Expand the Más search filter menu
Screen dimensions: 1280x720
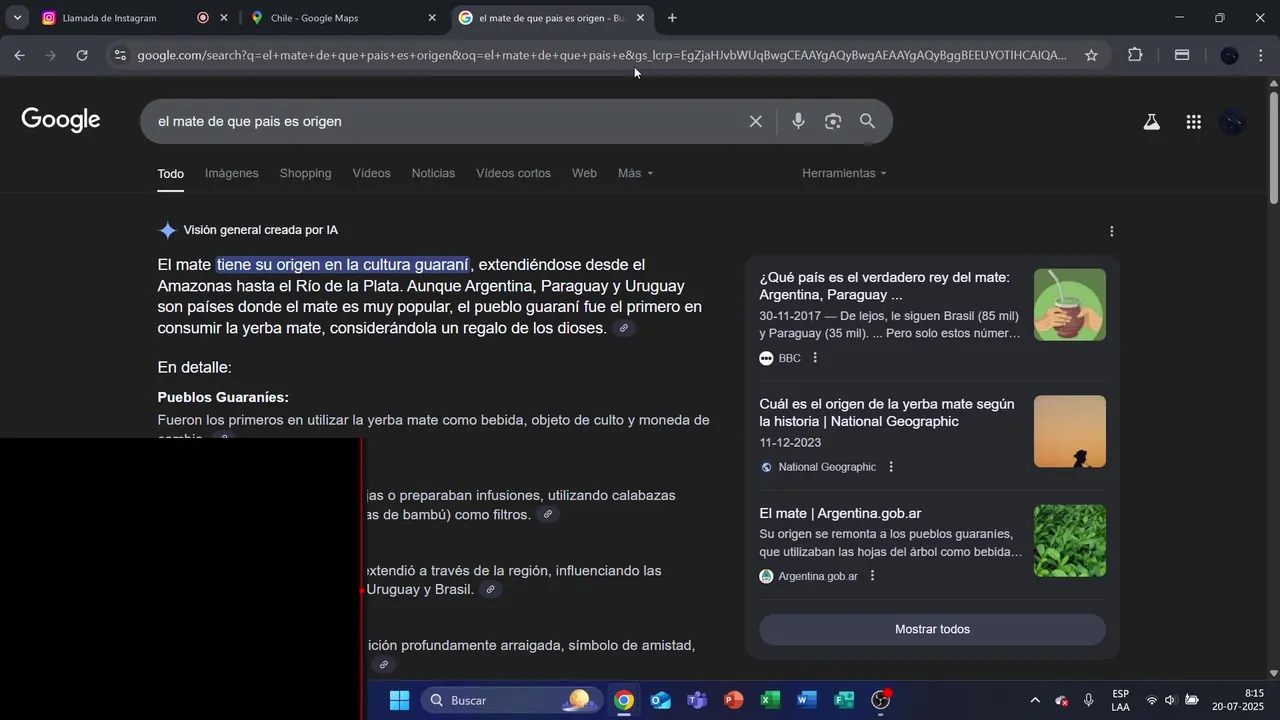635,173
